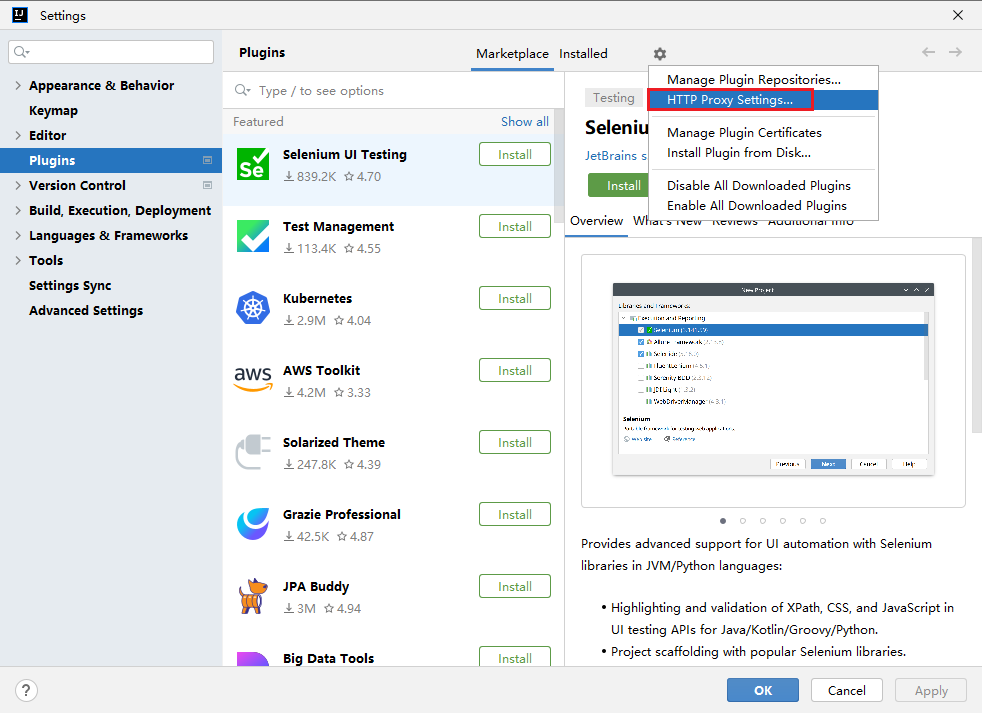Click the green Install button in details pane

[x=619, y=185]
